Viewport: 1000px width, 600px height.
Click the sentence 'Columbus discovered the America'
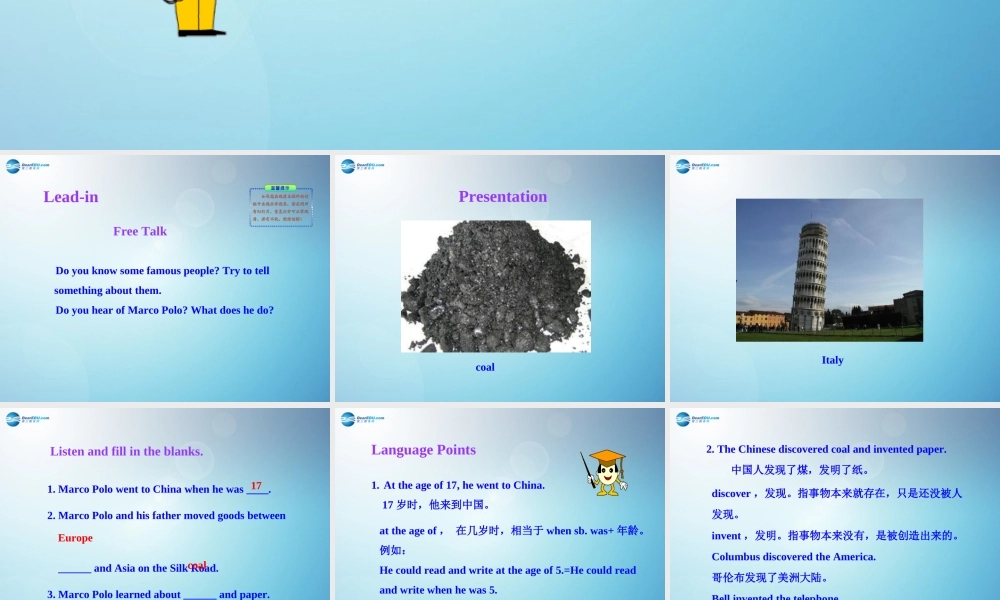click(x=793, y=557)
